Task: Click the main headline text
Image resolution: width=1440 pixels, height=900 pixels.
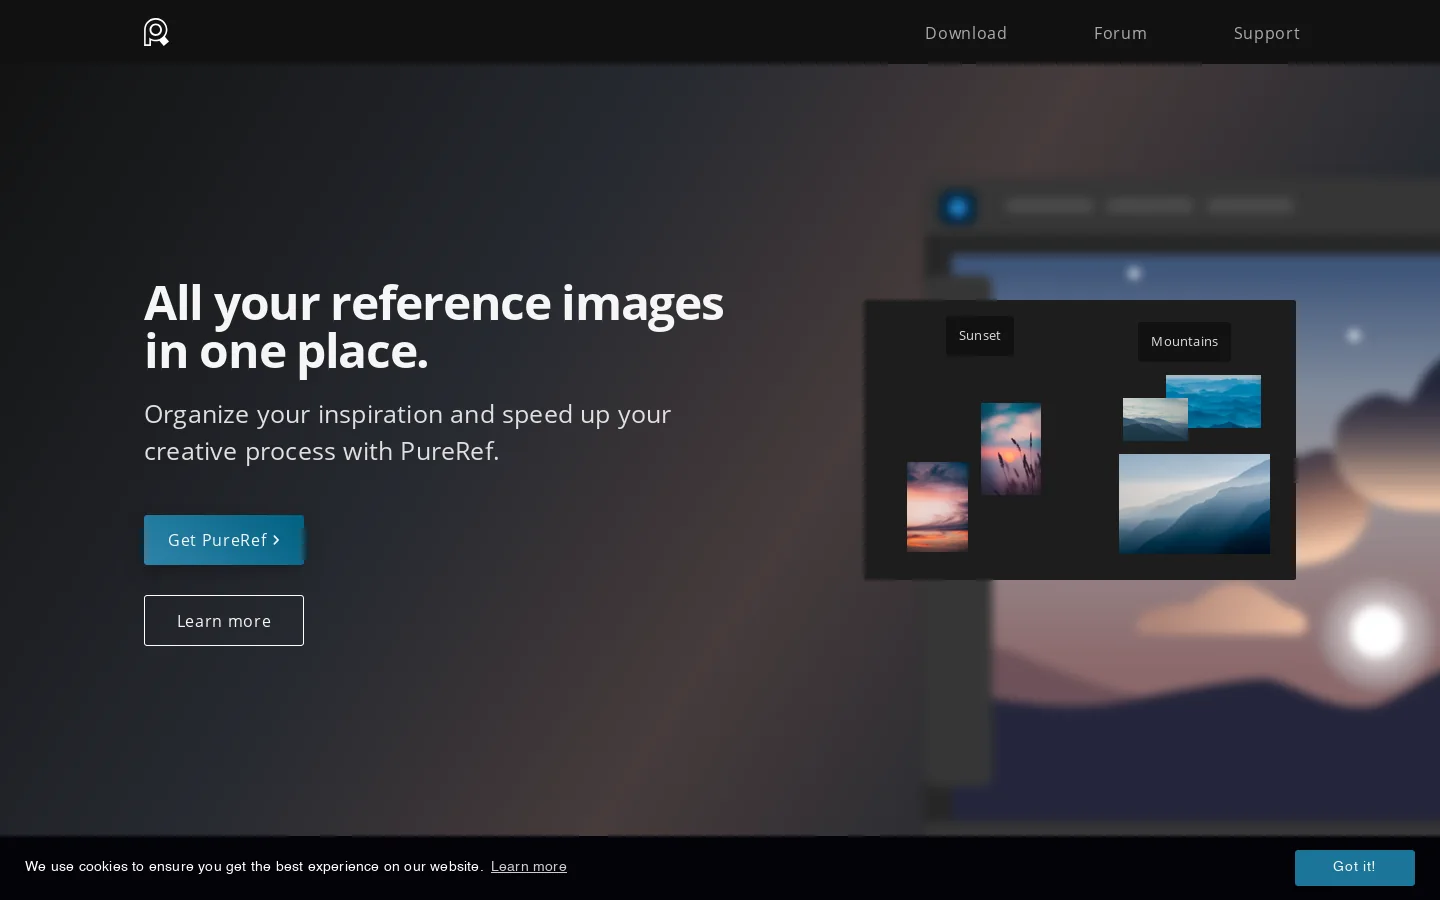Action: (x=434, y=326)
